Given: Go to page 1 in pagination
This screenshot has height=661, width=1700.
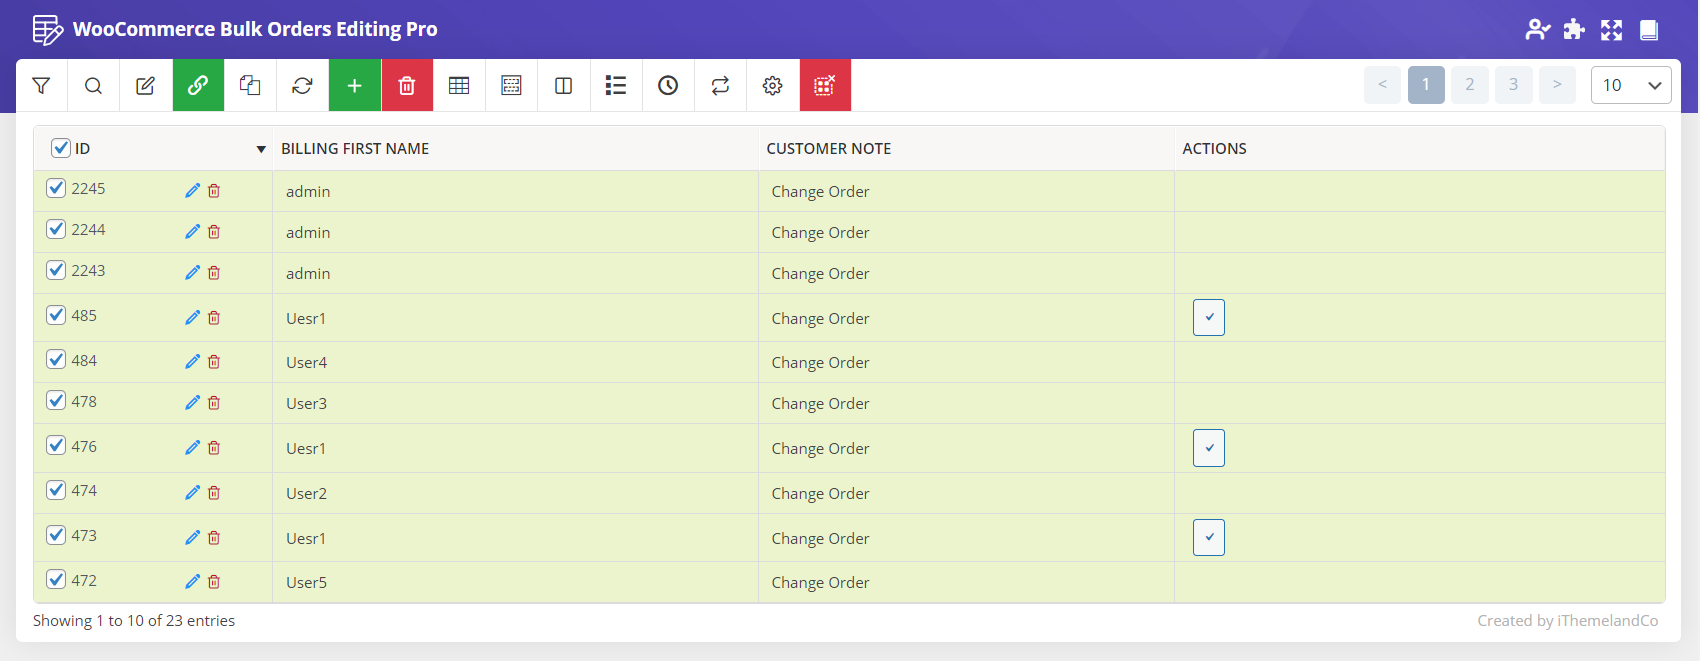Looking at the screenshot, I should point(1426,85).
